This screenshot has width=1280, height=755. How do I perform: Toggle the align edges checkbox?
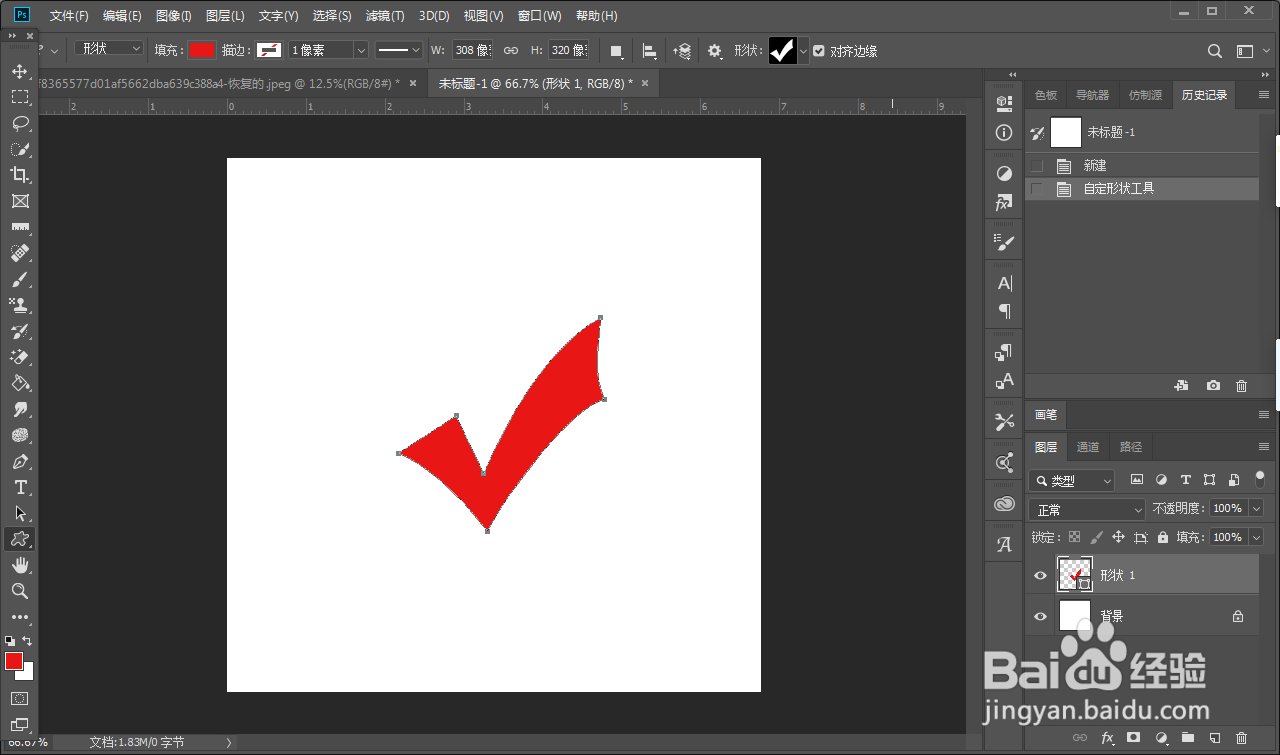point(819,51)
